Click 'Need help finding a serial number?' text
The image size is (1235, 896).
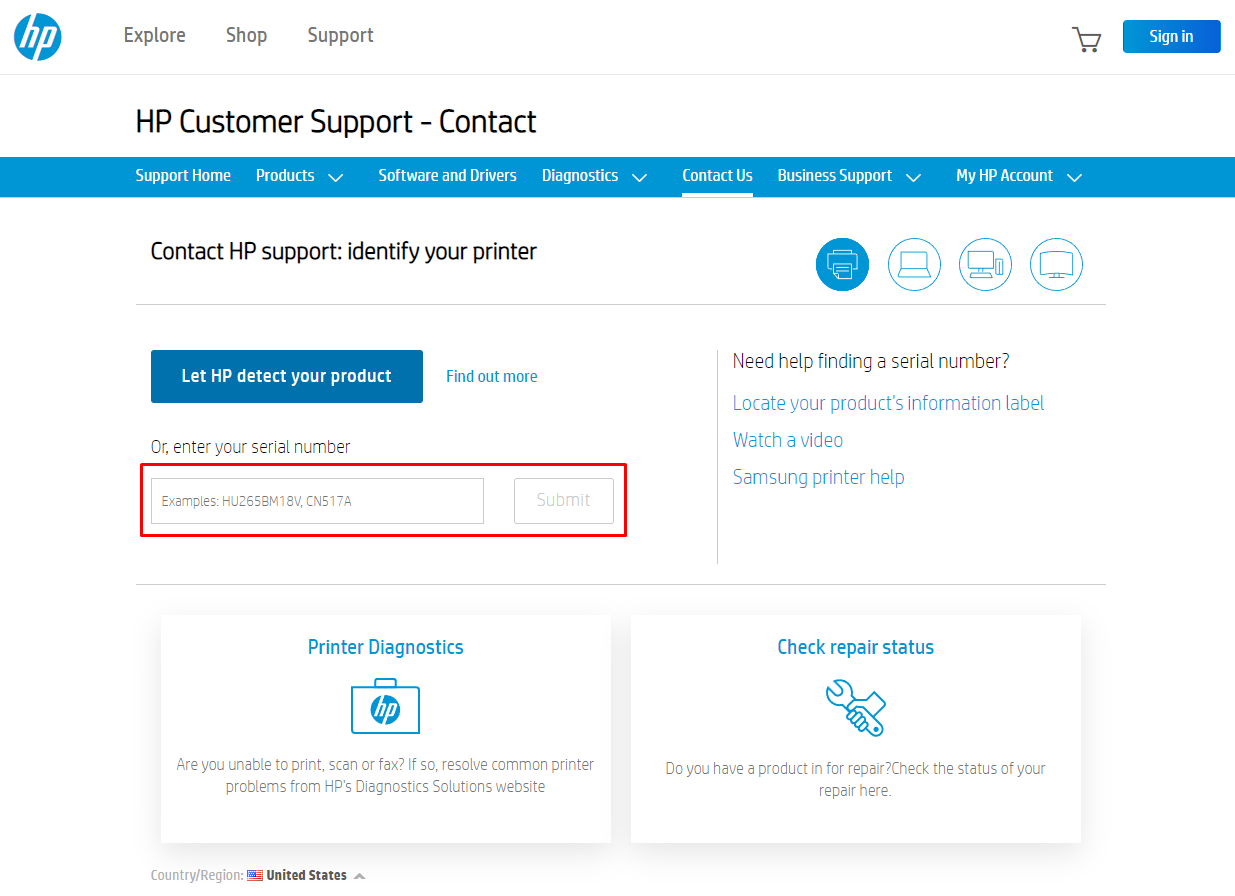point(871,361)
